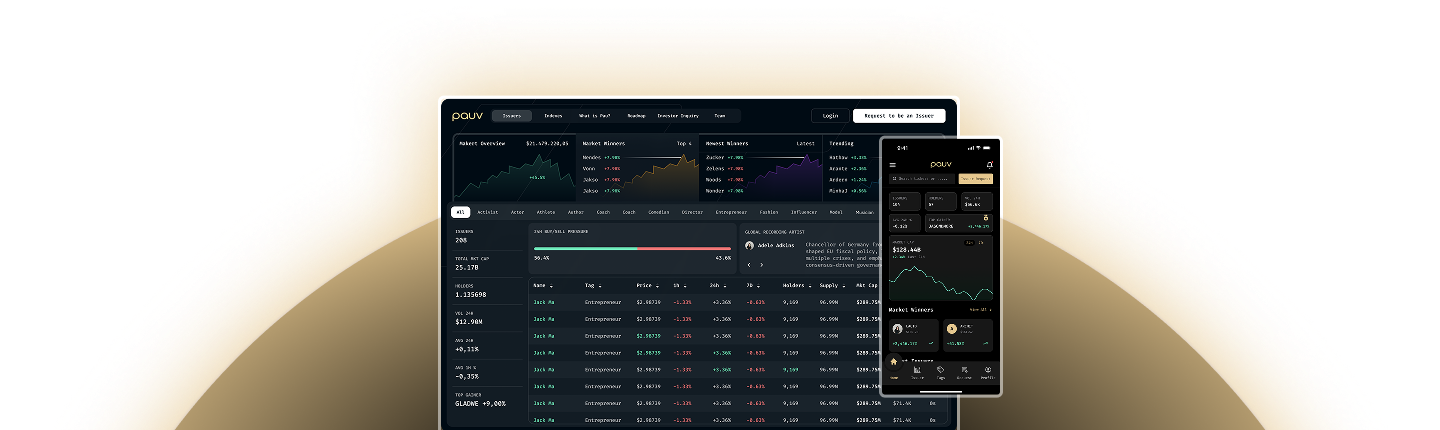Select the Entrepreneur category tab
Screen dimensions: 1440x430
point(731,212)
